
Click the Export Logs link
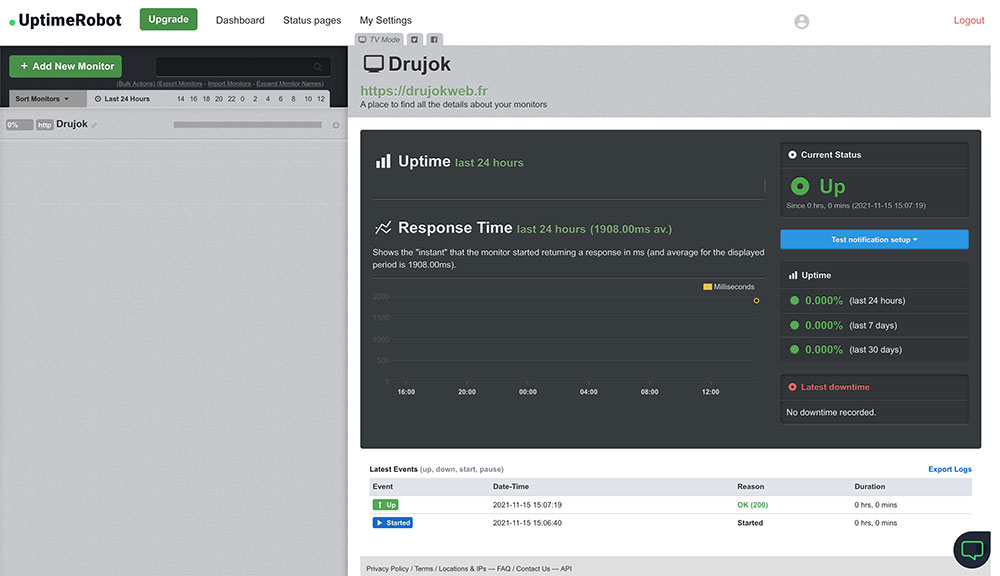coord(950,469)
